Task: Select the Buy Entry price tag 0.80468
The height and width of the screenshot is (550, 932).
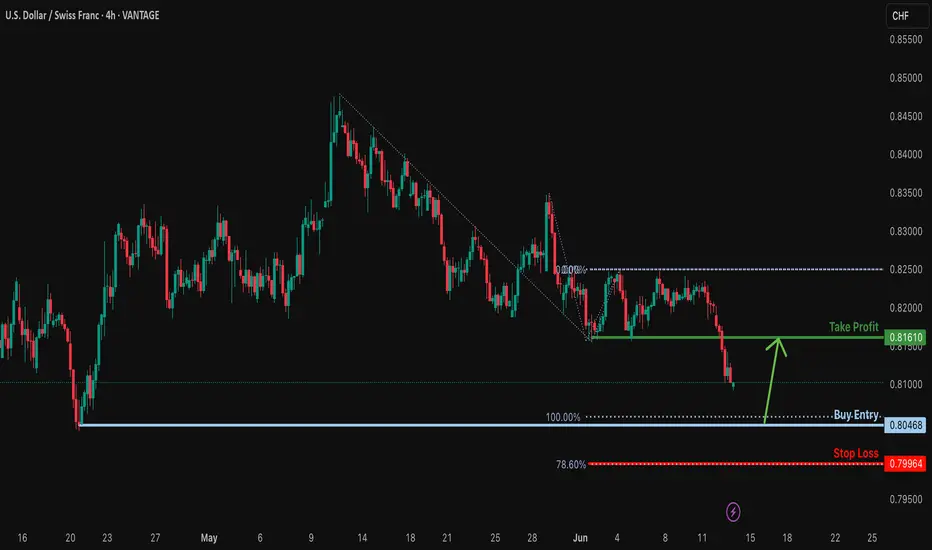Action: [x=905, y=425]
